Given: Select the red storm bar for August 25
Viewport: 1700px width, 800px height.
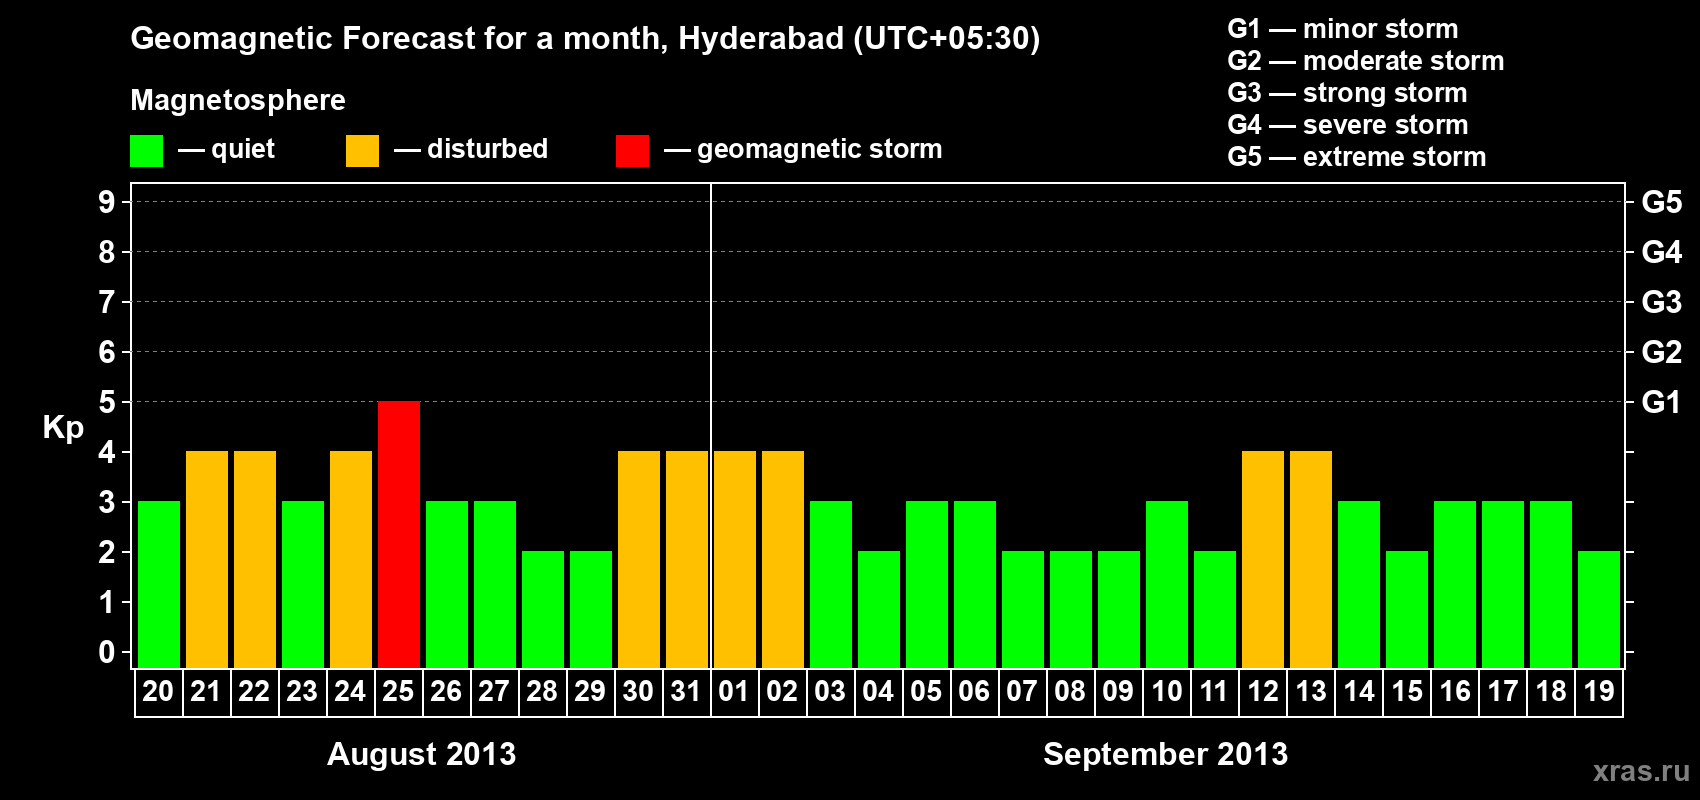Looking at the screenshot, I should [399, 535].
